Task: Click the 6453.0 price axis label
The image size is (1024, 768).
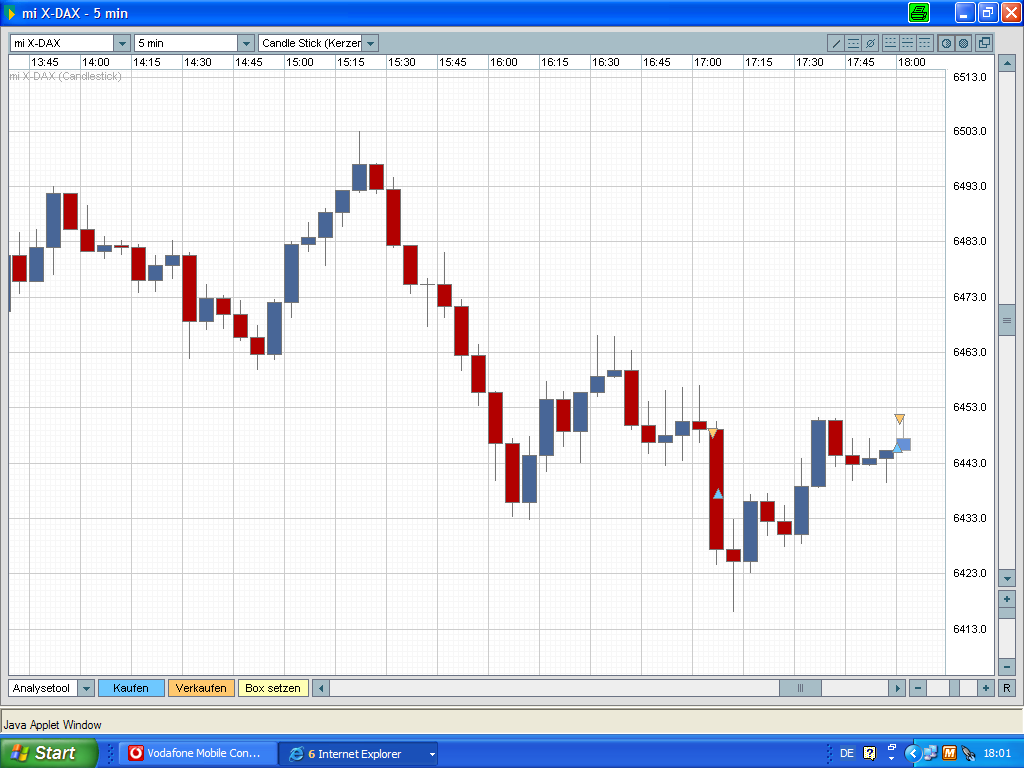Action: [969, 408]
